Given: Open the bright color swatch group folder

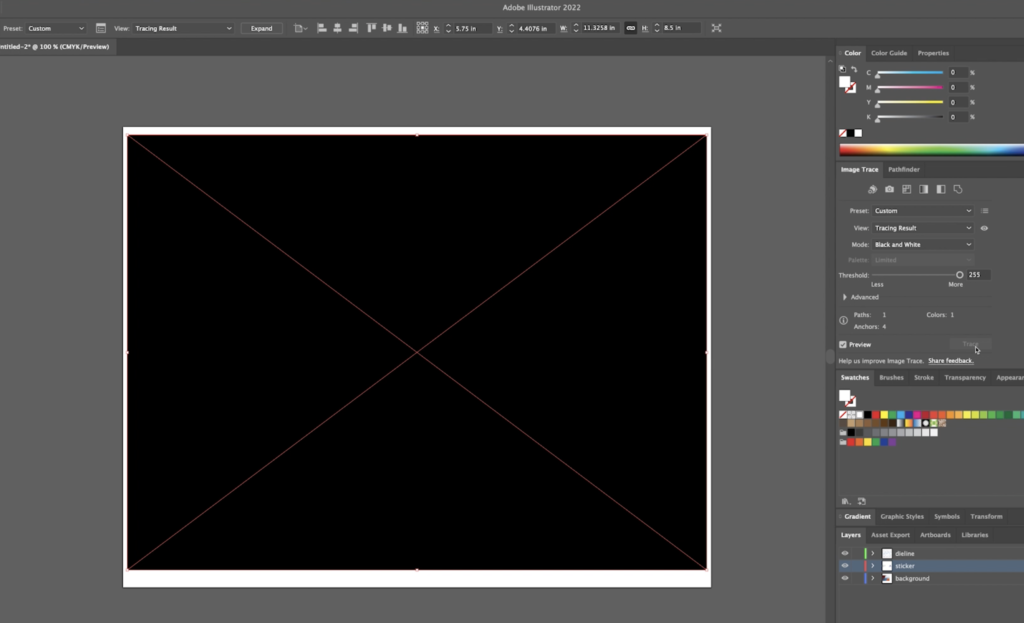Looking at the screenshot, I should [843, 442].
